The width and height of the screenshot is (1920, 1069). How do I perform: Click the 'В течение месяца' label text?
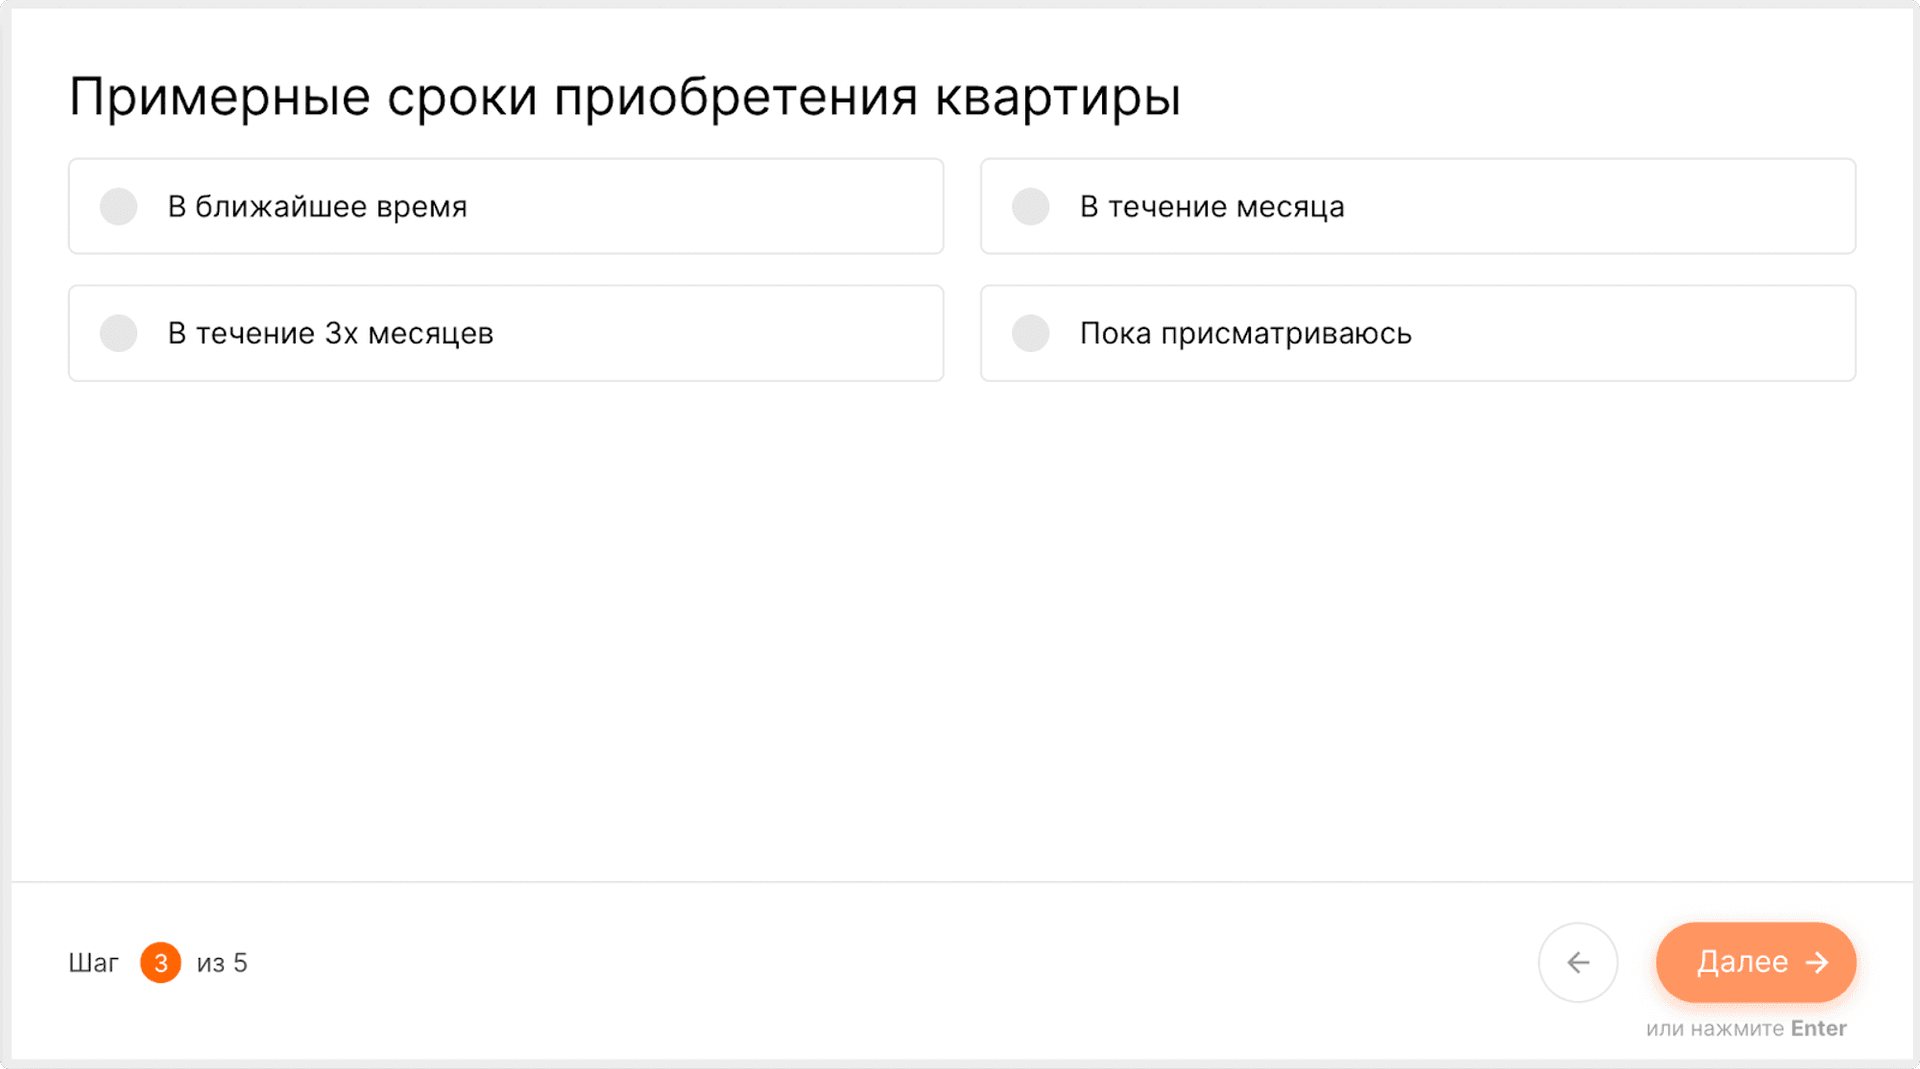[x=1211, y=207]
